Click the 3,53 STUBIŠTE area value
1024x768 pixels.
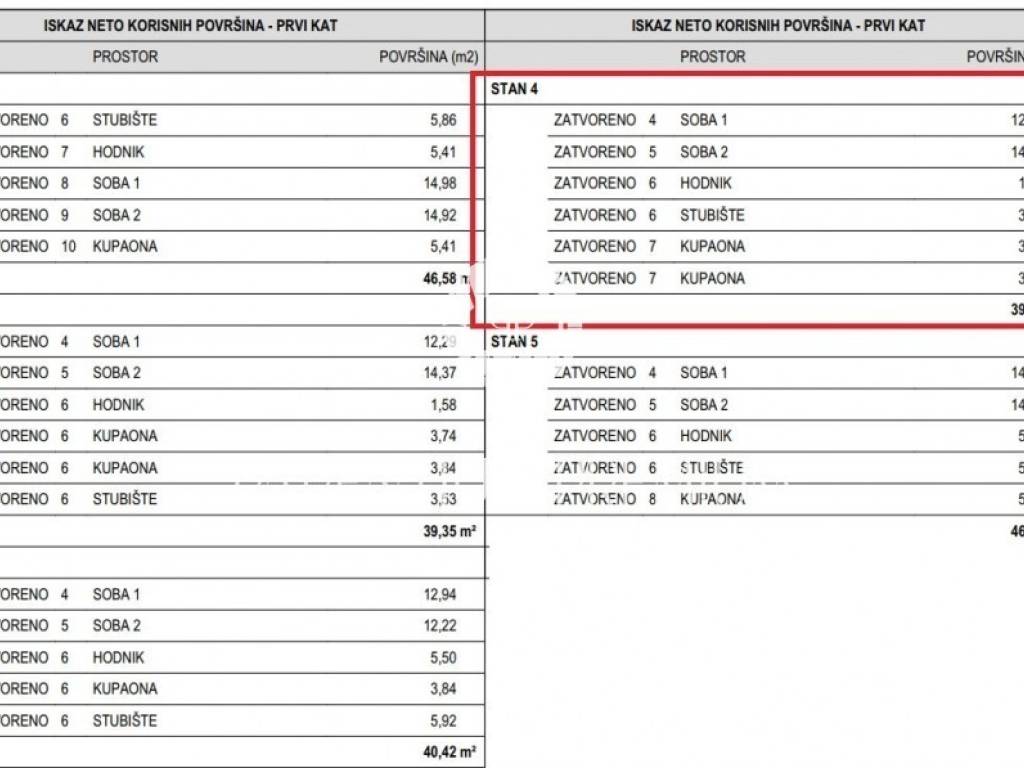click(x=442, y=499)
